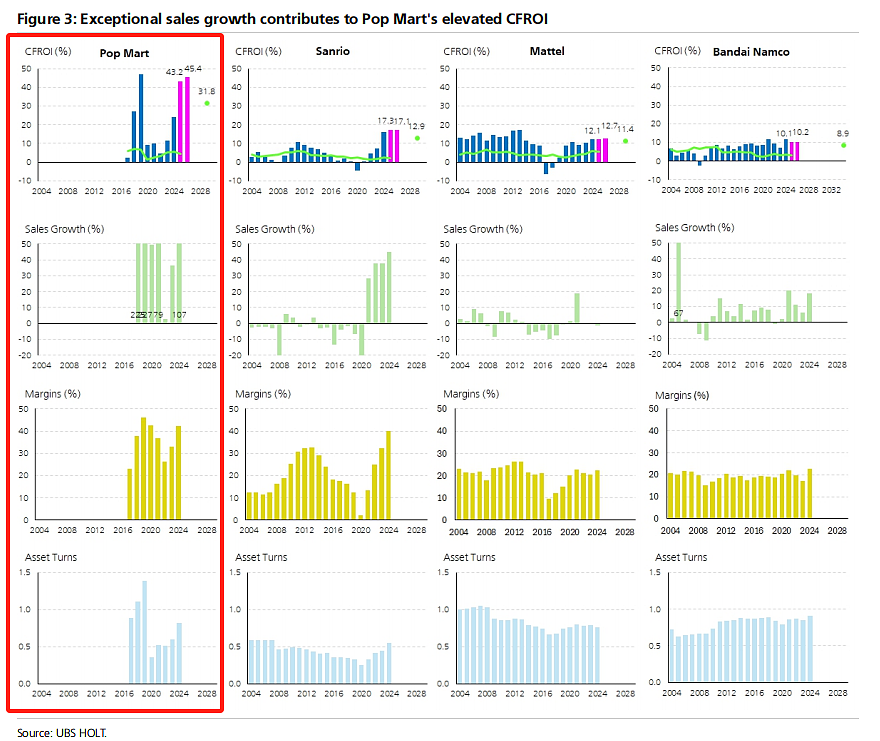The image size is (880, 741).
Task: Click the Bandai Namco Sales Growth (%) label
Action: coord(695,227)
